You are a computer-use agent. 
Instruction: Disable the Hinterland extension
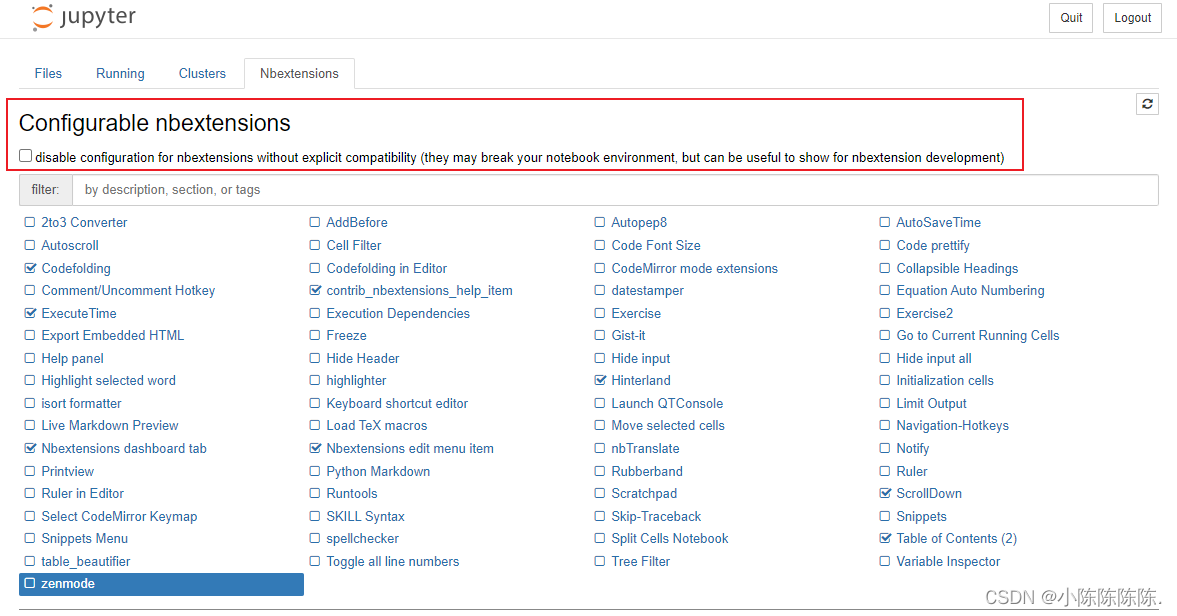[x=599, y=380]
